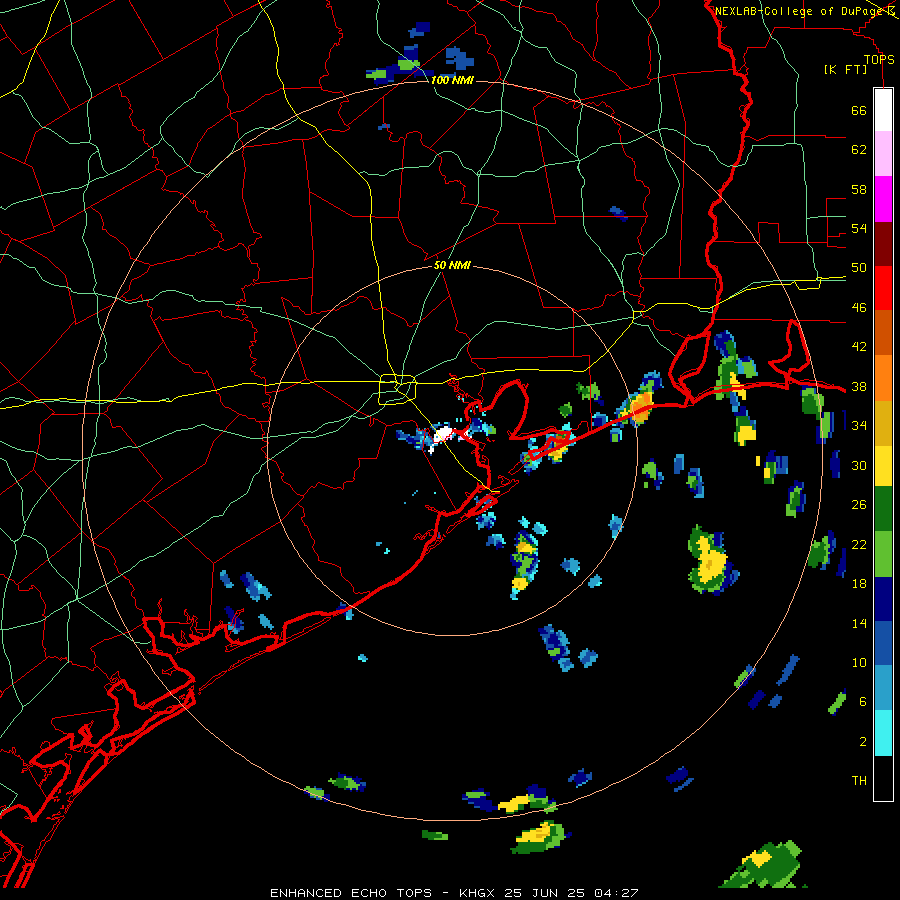
Task: Click the light green 26 kft legend swatch
Action: click(883, 554)
